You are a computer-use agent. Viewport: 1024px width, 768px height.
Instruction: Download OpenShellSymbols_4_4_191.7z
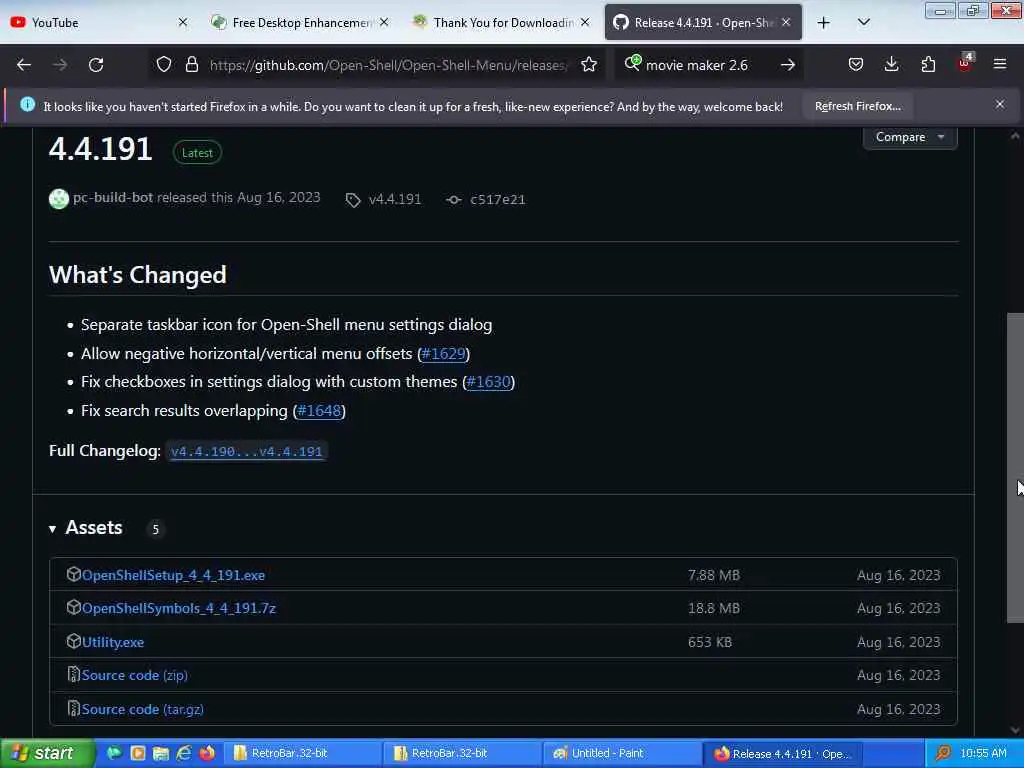tap(178, 608)
